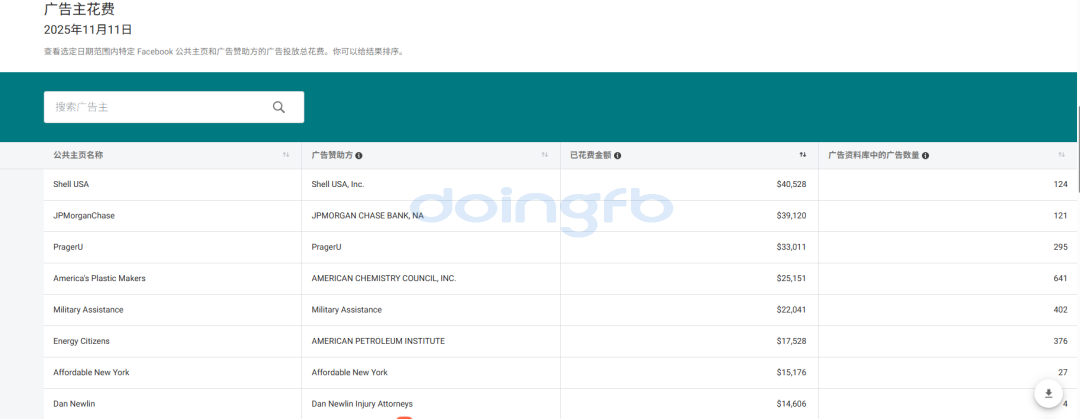This screenshot has width=1080, height=419.
Task: Click the 公共主页名称 column header
Action: click(78, 155)
